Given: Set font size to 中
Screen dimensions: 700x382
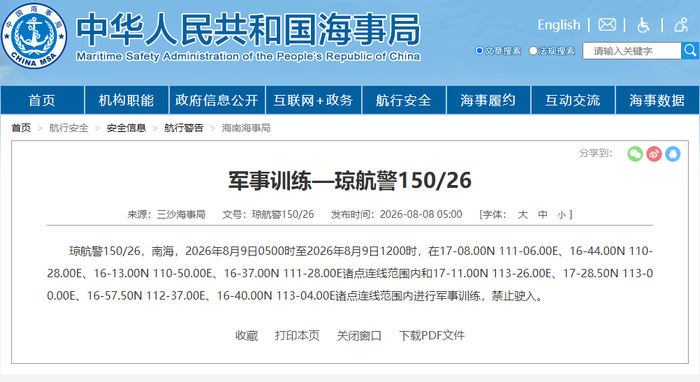Looking at the screenshot, I should point(542,215).
